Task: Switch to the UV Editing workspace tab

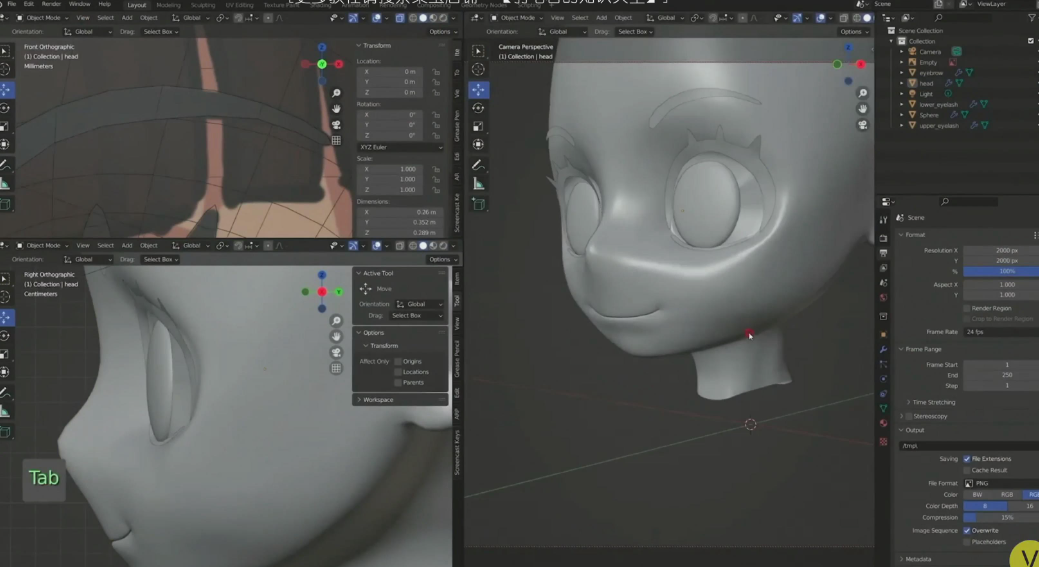Action: pos(239,5)
